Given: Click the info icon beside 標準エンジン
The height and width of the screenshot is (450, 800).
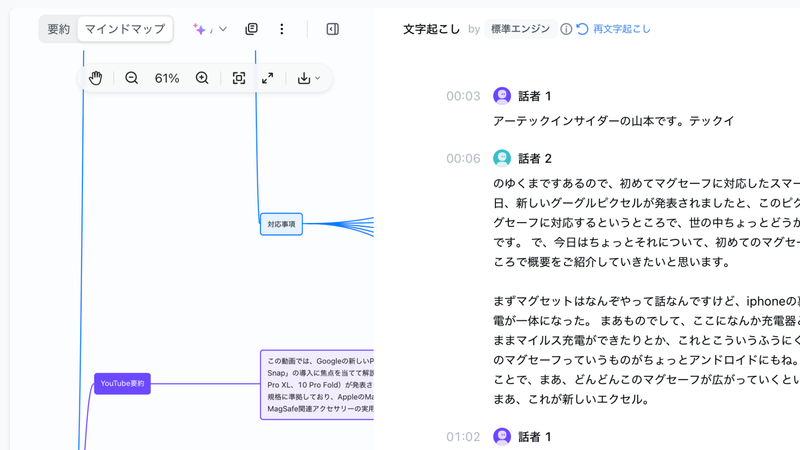Looking at the screenshot, I should 566,29.
